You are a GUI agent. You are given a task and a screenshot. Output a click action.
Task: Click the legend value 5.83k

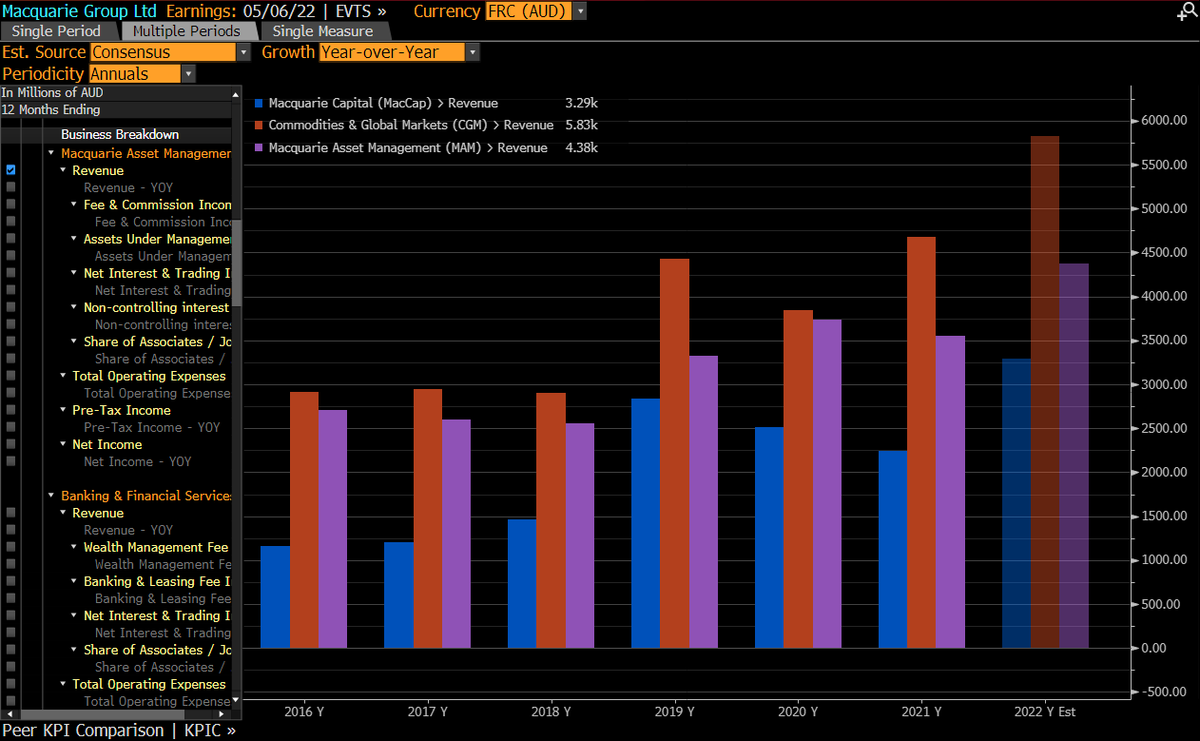(x=581, y=125)
